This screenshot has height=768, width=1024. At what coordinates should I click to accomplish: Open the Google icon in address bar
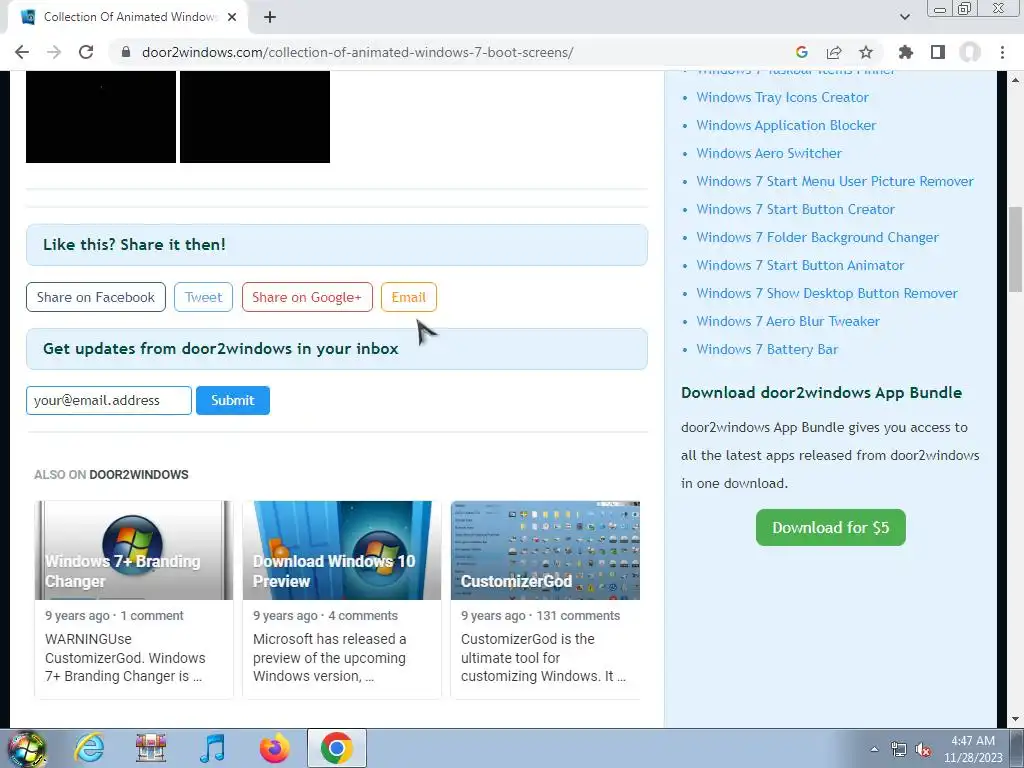801,52
